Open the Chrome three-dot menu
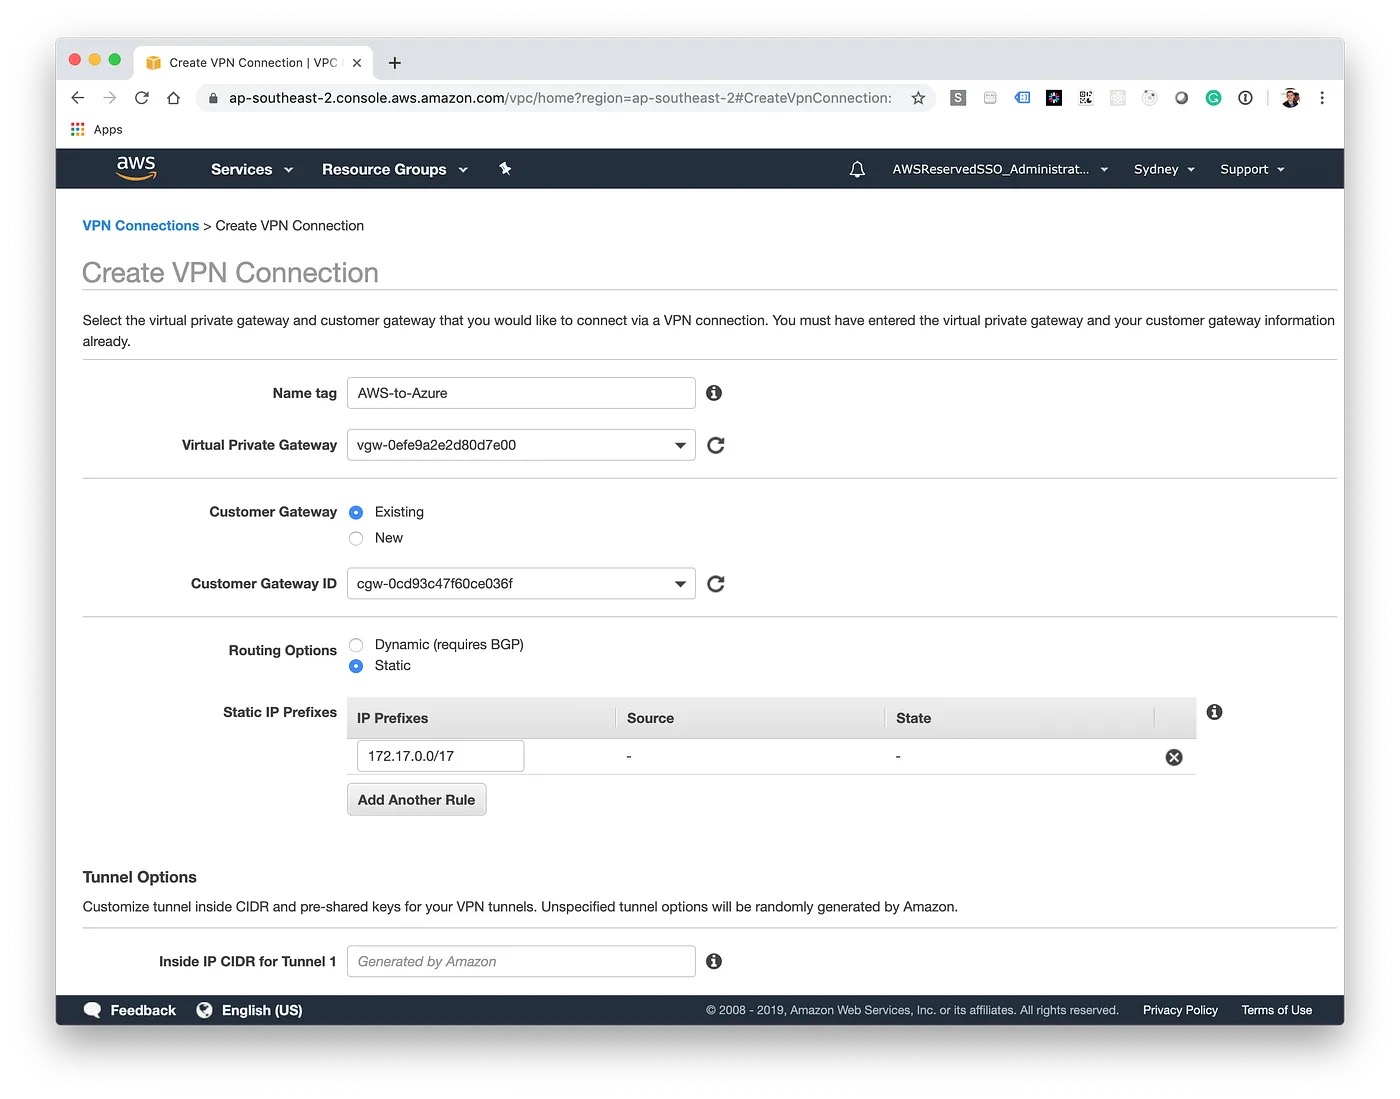Screen dimensions: 1400x1099 pyautogui.click(x=1322, y=98)
